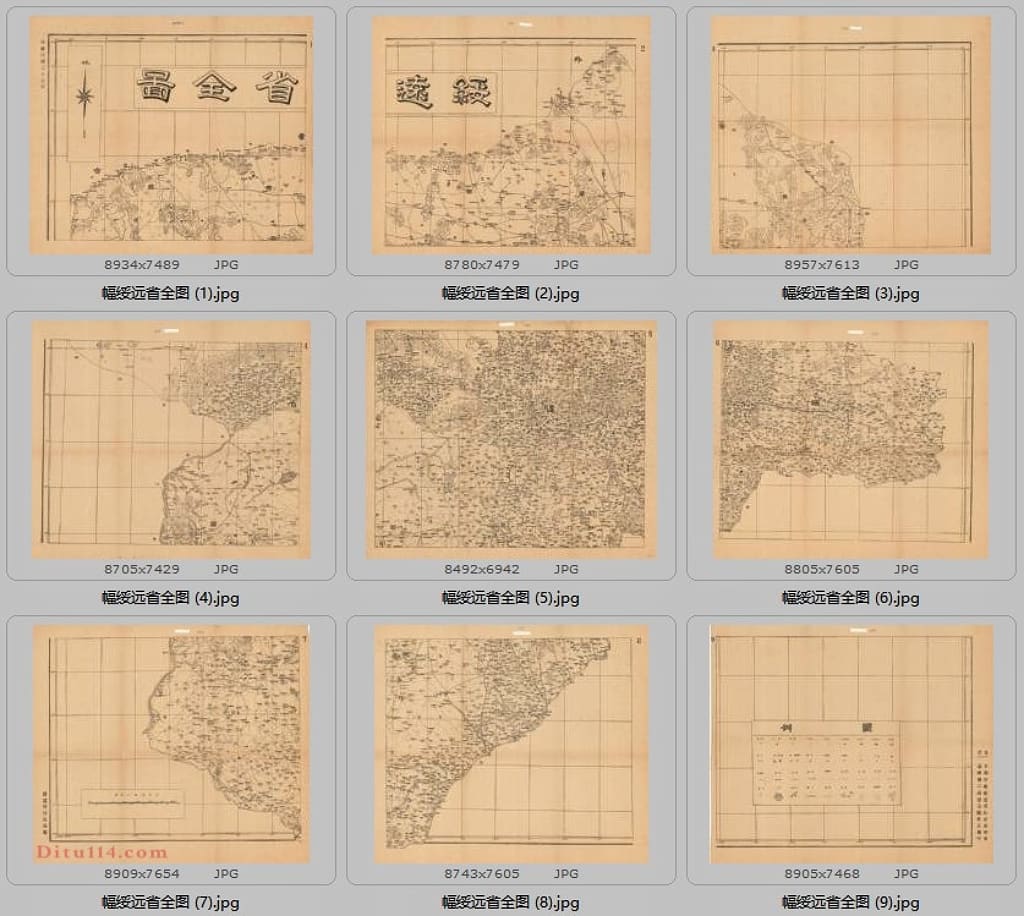Click the thumbnail above 幅绥远省全图 (3).jpg
This screenshot has height=916, width=1024.
pyautogui.click(x=850, y=135)
